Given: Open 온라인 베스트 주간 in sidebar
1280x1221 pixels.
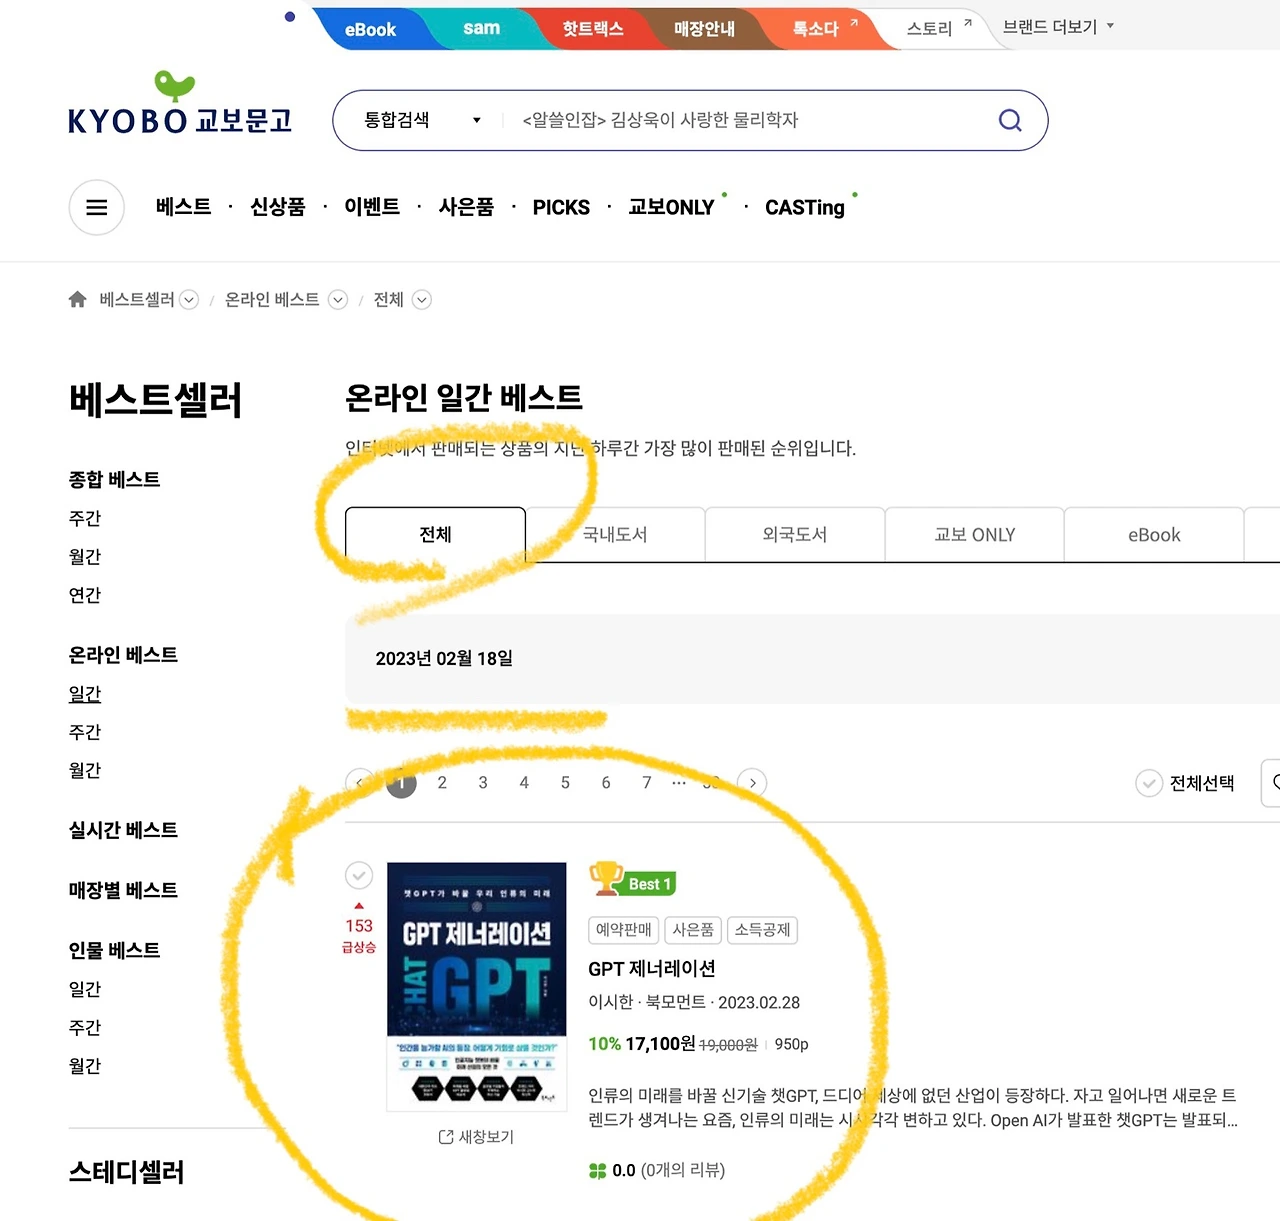Looking at the screenshot, I should click(x=85, y=732).
